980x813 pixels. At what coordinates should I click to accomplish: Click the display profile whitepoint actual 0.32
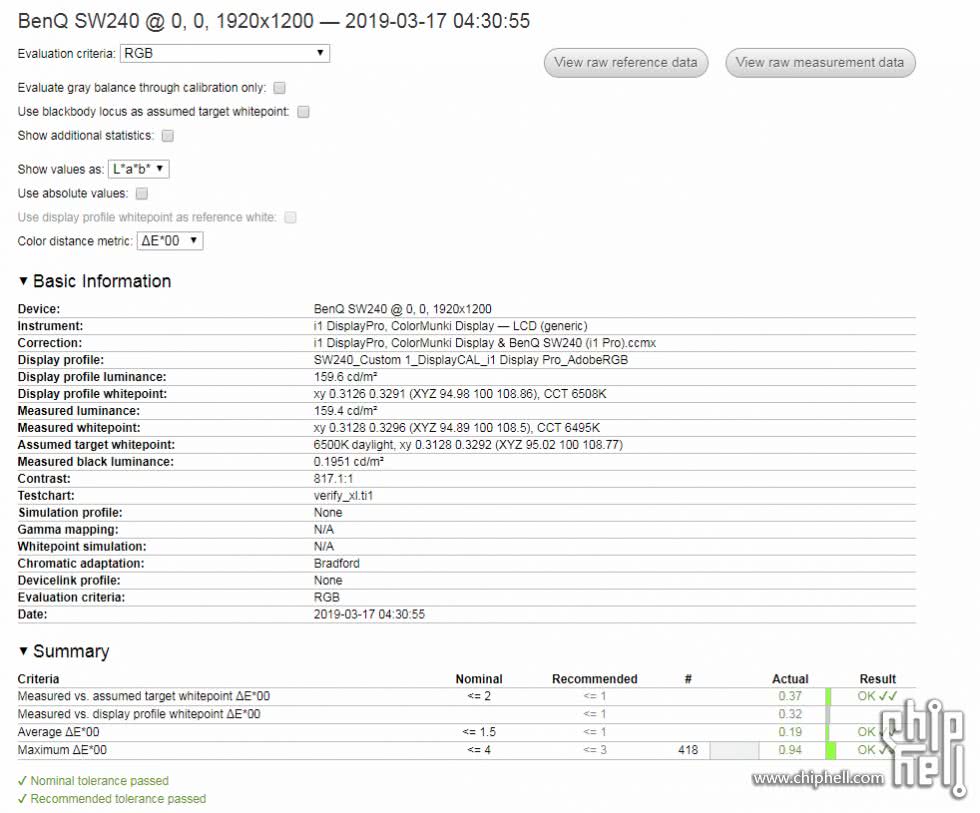790,714
